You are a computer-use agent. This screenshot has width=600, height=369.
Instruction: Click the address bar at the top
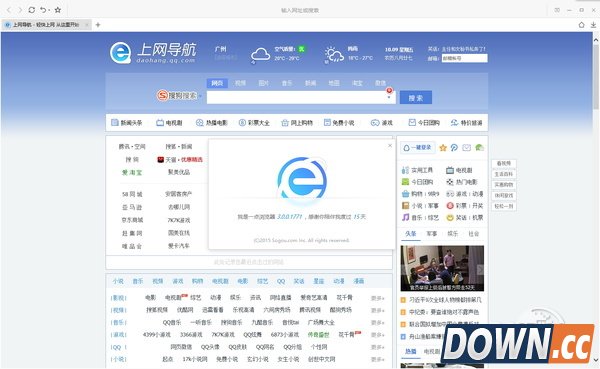click(x=300, y=10)
